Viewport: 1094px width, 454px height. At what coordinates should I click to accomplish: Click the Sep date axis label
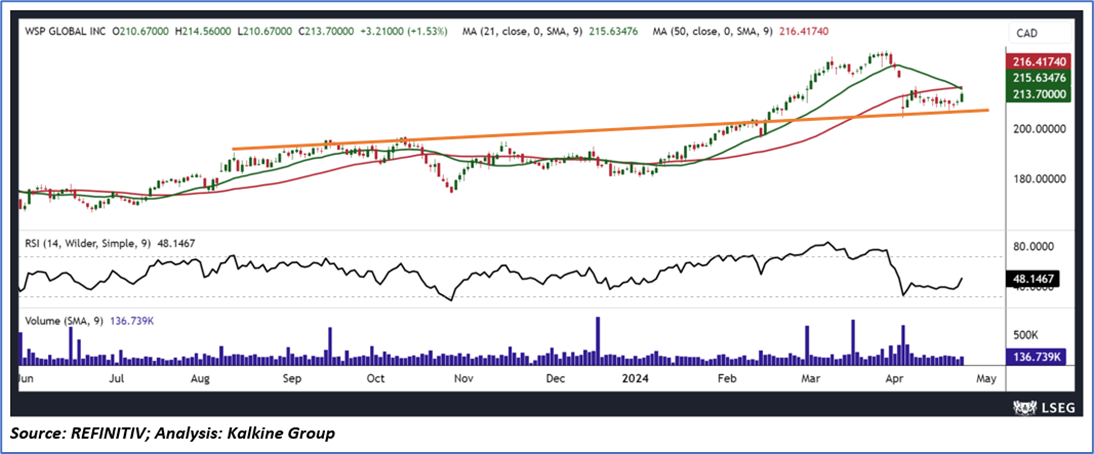click(x=292, y=379)
